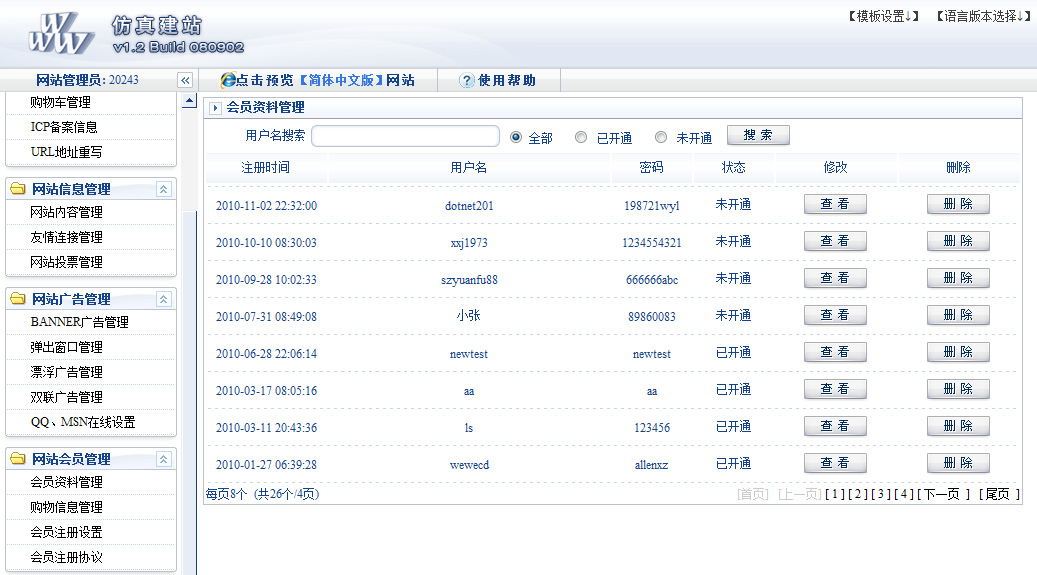Viewport: 1037px width, 575px height.
Task: Select the 全部 radio button
Action: coord(516,138)
